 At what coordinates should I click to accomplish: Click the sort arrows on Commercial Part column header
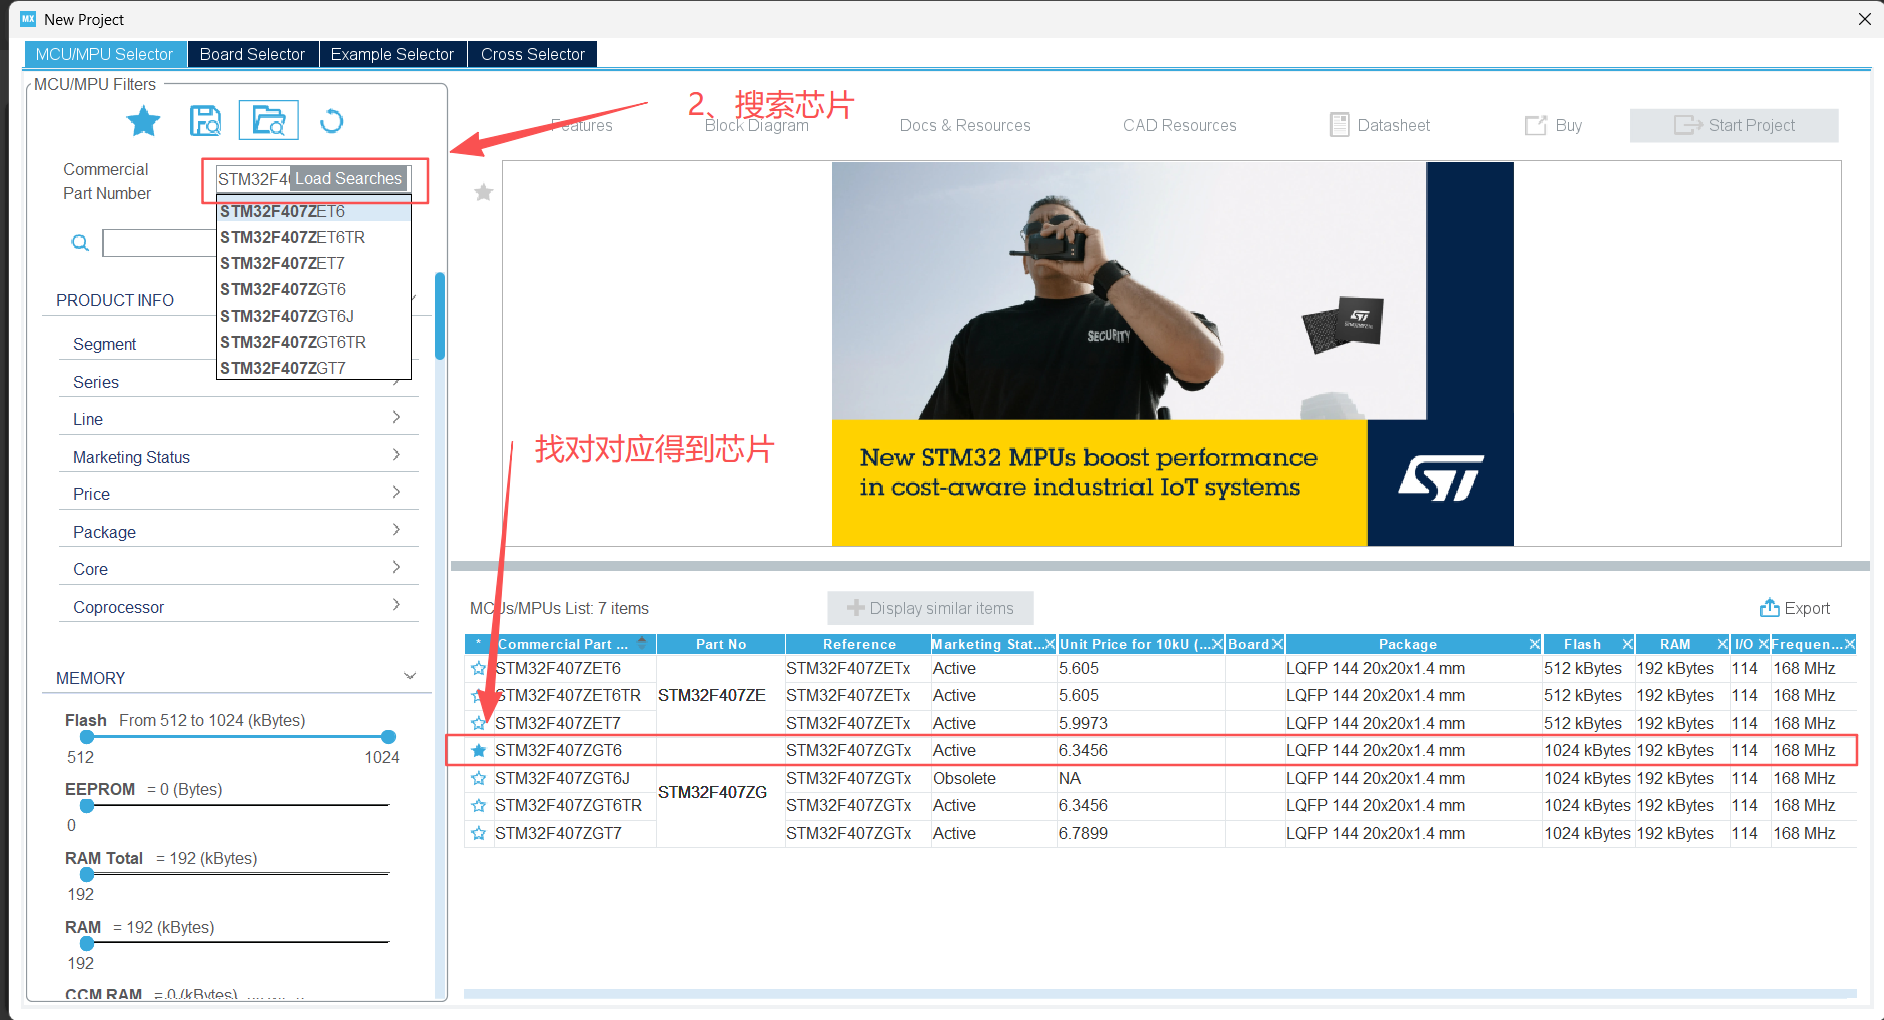tap(642, 644)
